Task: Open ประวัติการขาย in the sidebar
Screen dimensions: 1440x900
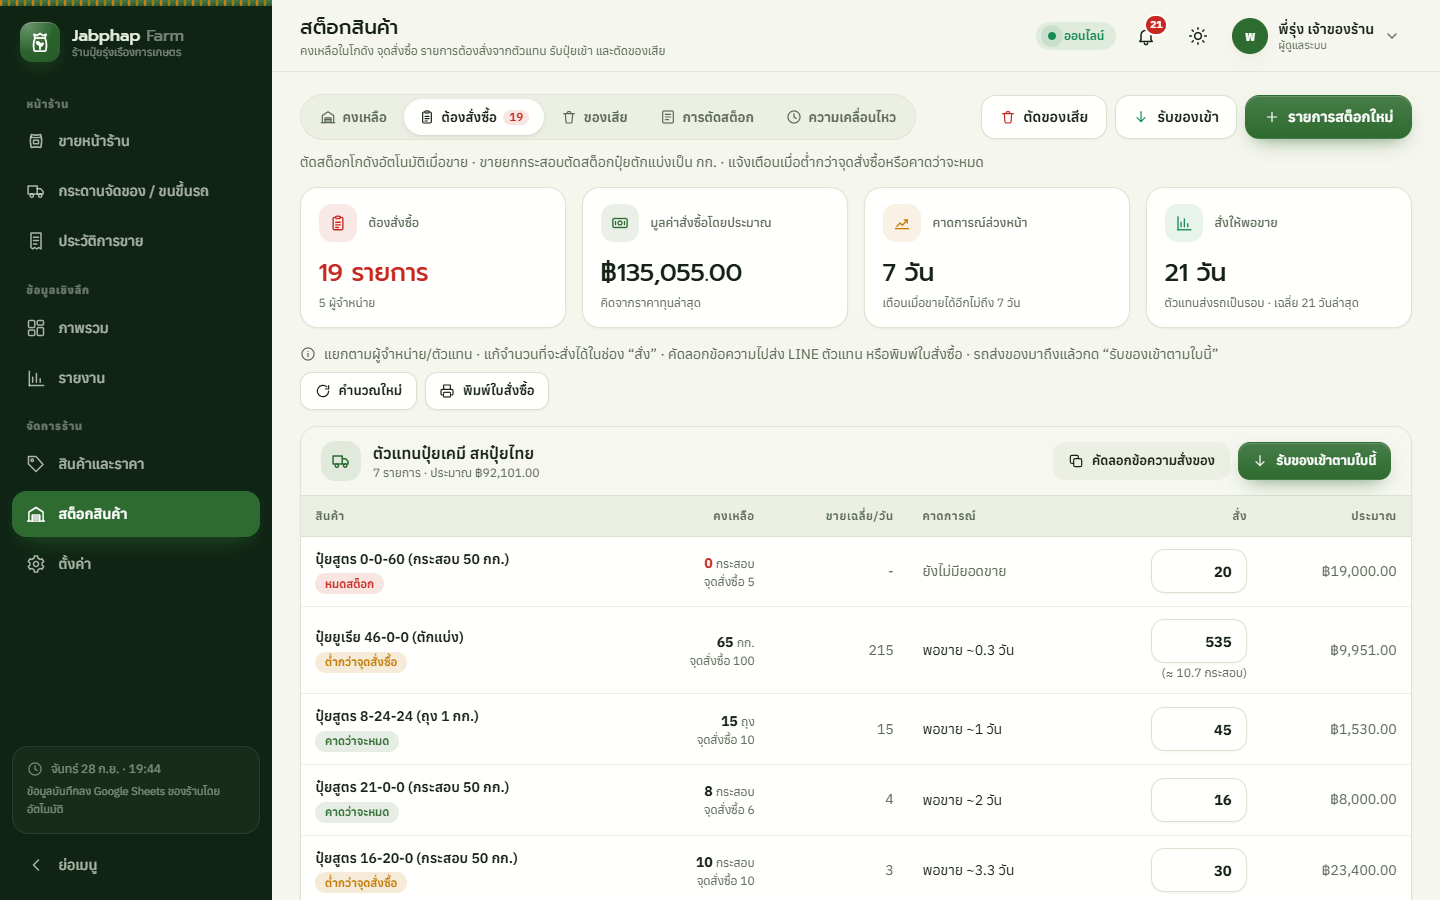Action: 136,241
